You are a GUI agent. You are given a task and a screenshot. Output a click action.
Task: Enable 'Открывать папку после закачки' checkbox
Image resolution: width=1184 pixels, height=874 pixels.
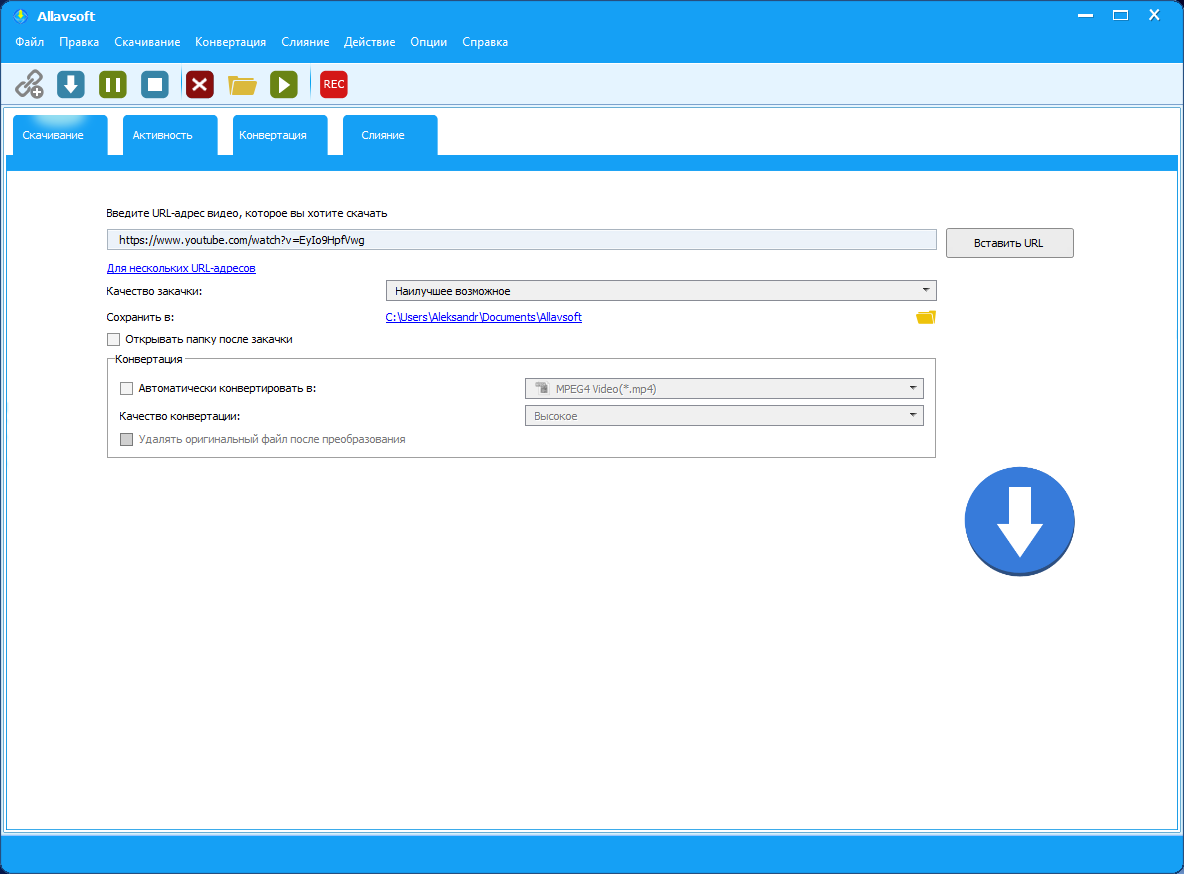pos(114,340)
